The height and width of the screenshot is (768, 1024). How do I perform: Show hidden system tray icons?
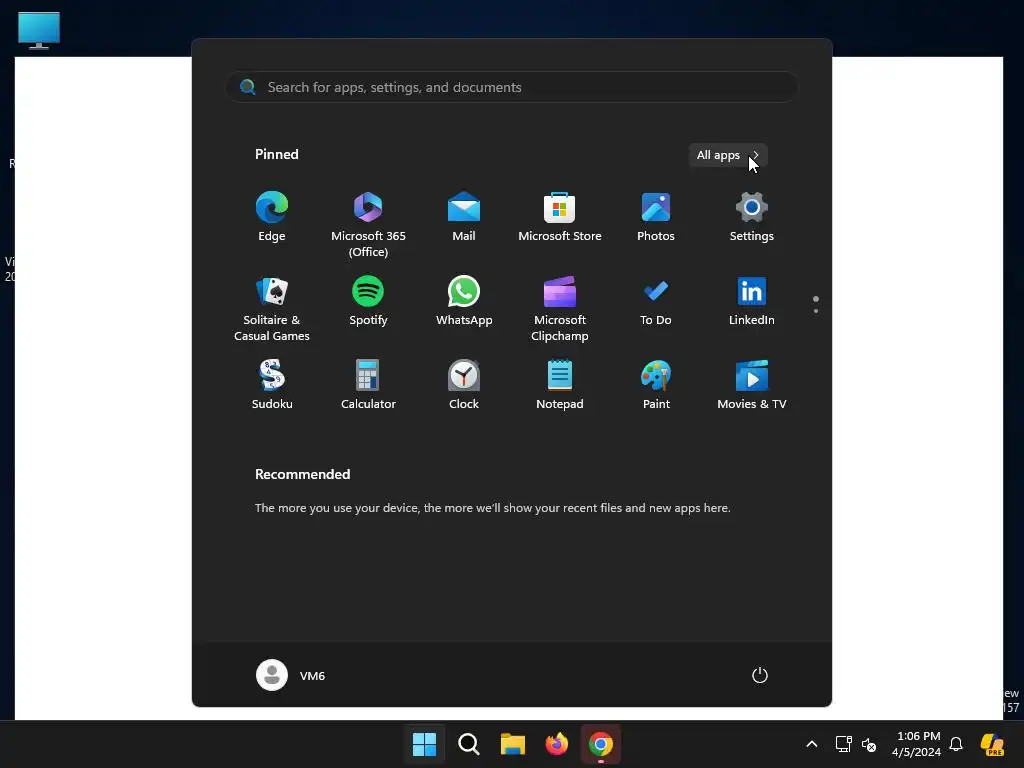(812, 744)
